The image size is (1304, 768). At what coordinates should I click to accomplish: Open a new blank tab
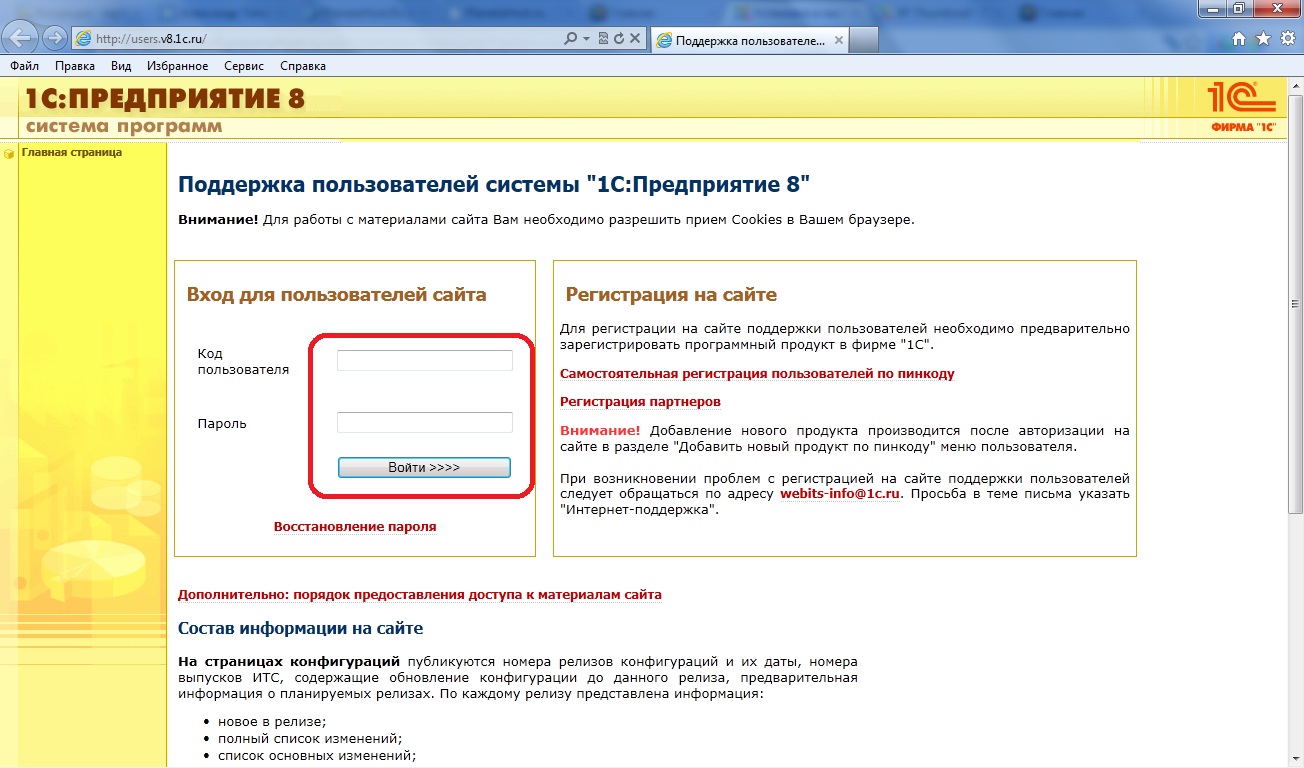tap(864, 41)
